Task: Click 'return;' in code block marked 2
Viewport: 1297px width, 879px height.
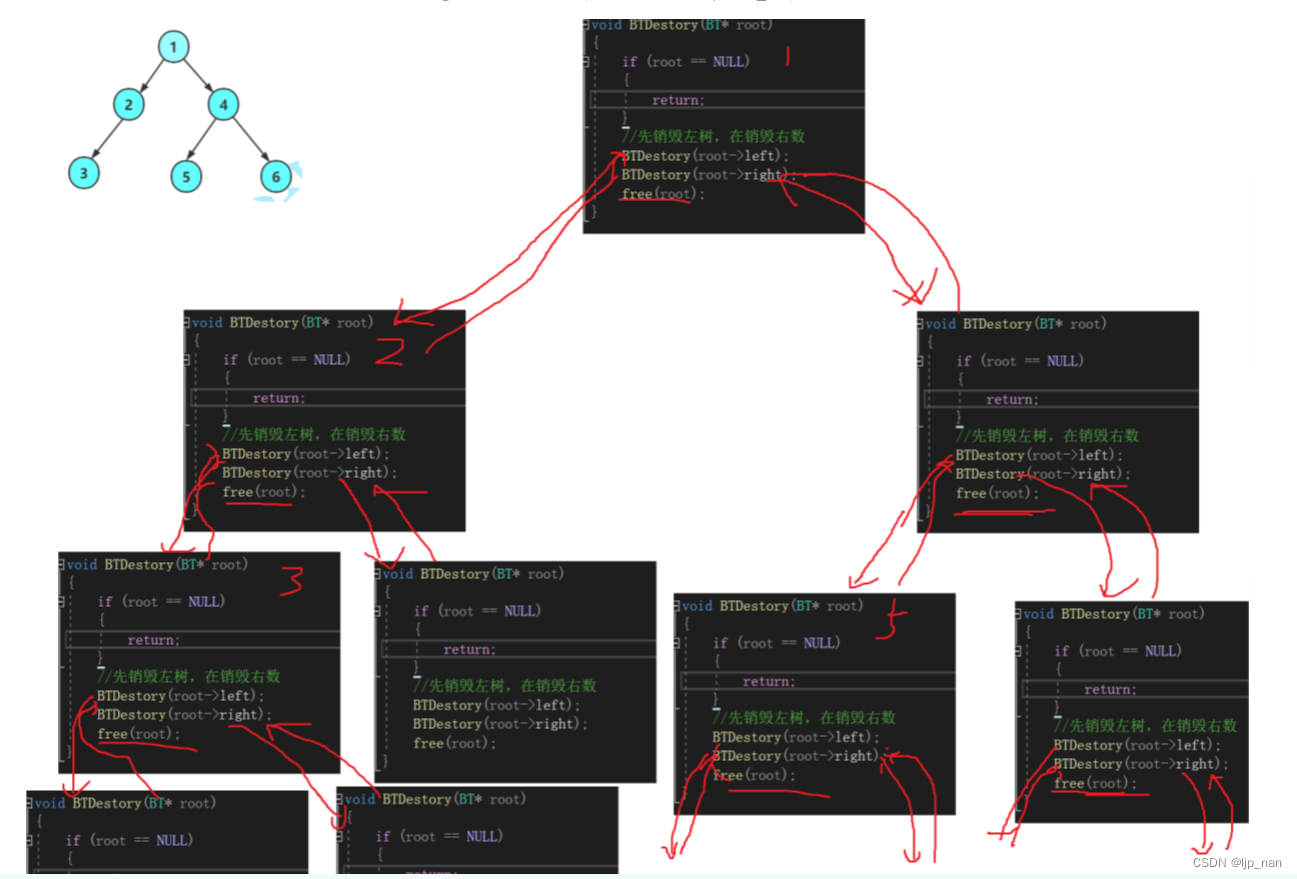Action: 279,398
